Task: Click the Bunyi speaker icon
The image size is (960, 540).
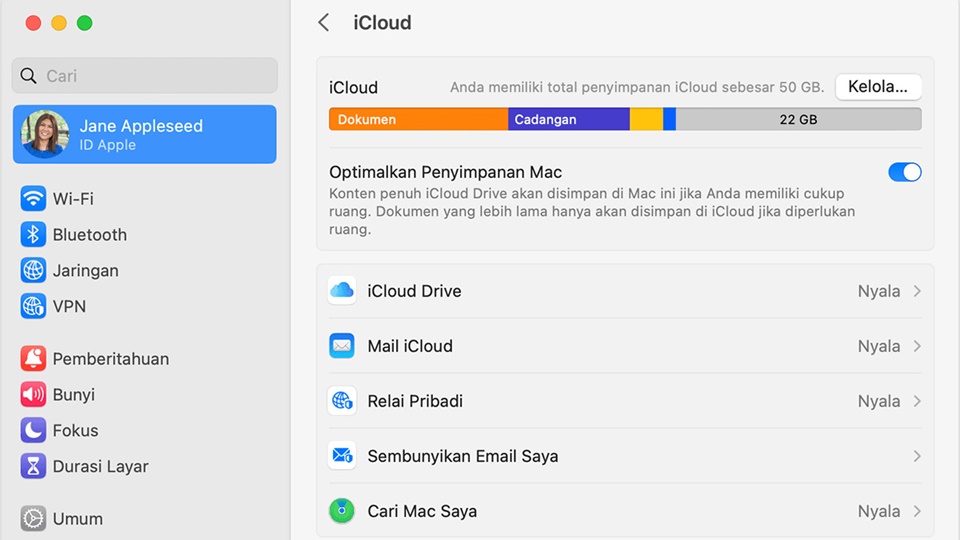Action: 33,394
